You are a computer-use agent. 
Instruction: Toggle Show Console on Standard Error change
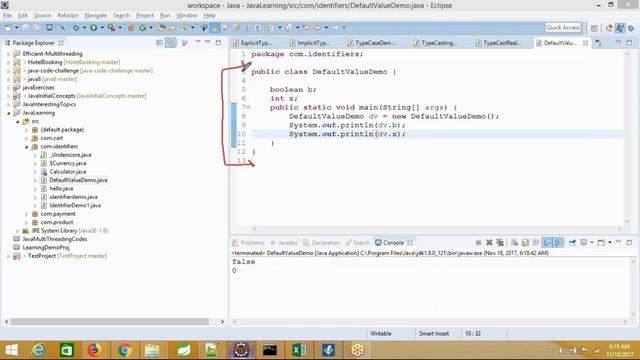pyautogui.click(x=558, y=242)
